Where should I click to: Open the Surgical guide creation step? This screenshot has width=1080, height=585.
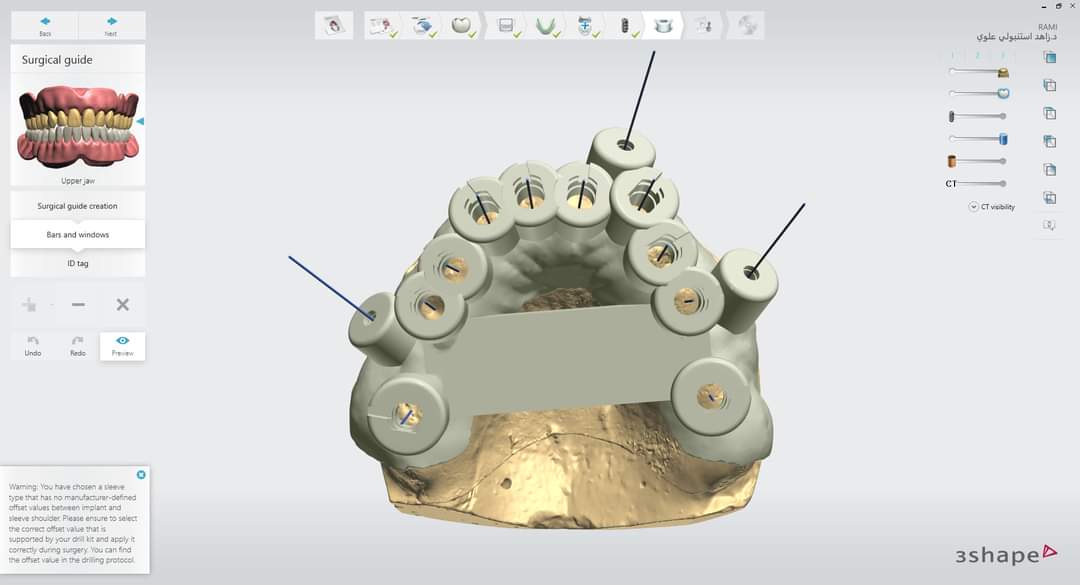(x=78, y=206)
